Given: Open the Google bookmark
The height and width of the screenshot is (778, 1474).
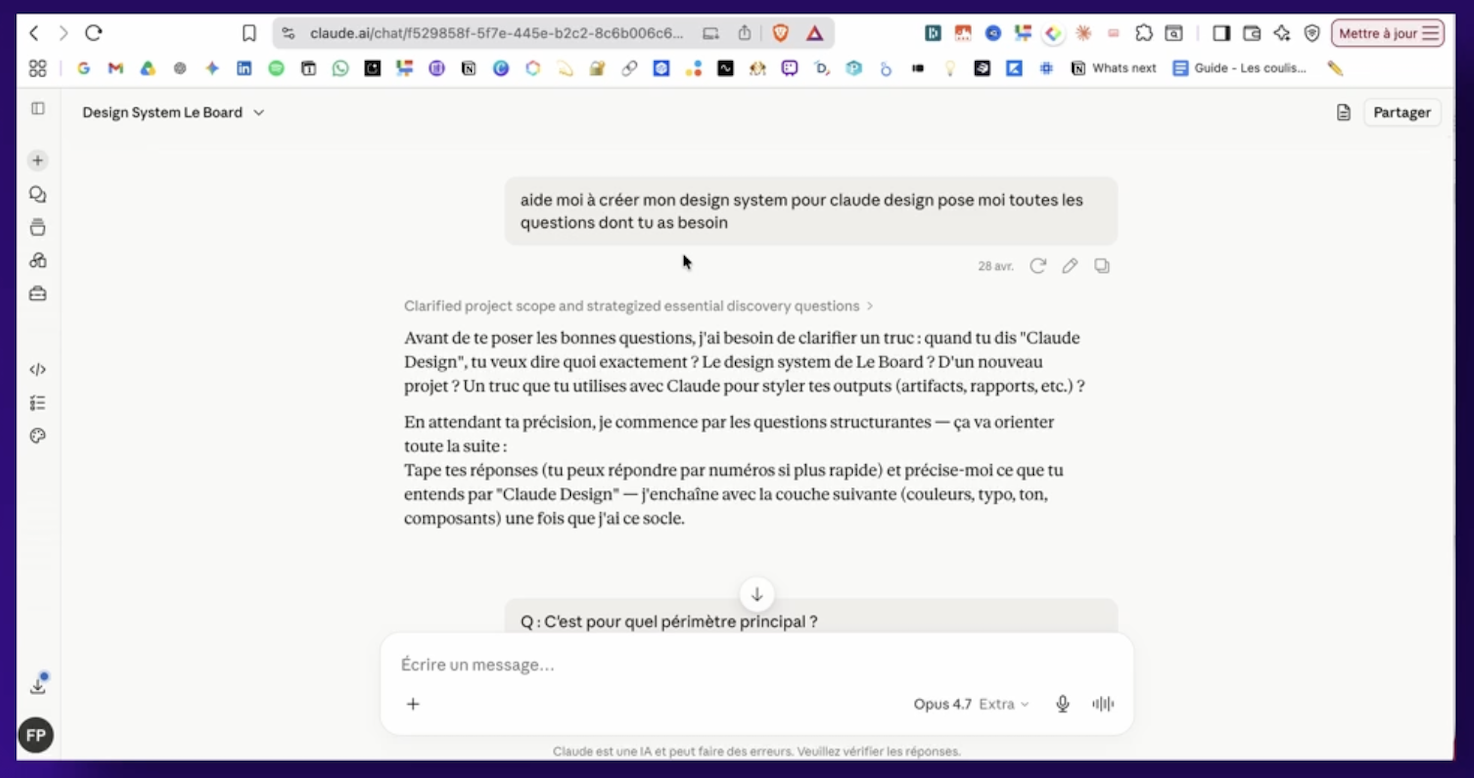Looking at the screenshot, I should [x=83, y=68].
